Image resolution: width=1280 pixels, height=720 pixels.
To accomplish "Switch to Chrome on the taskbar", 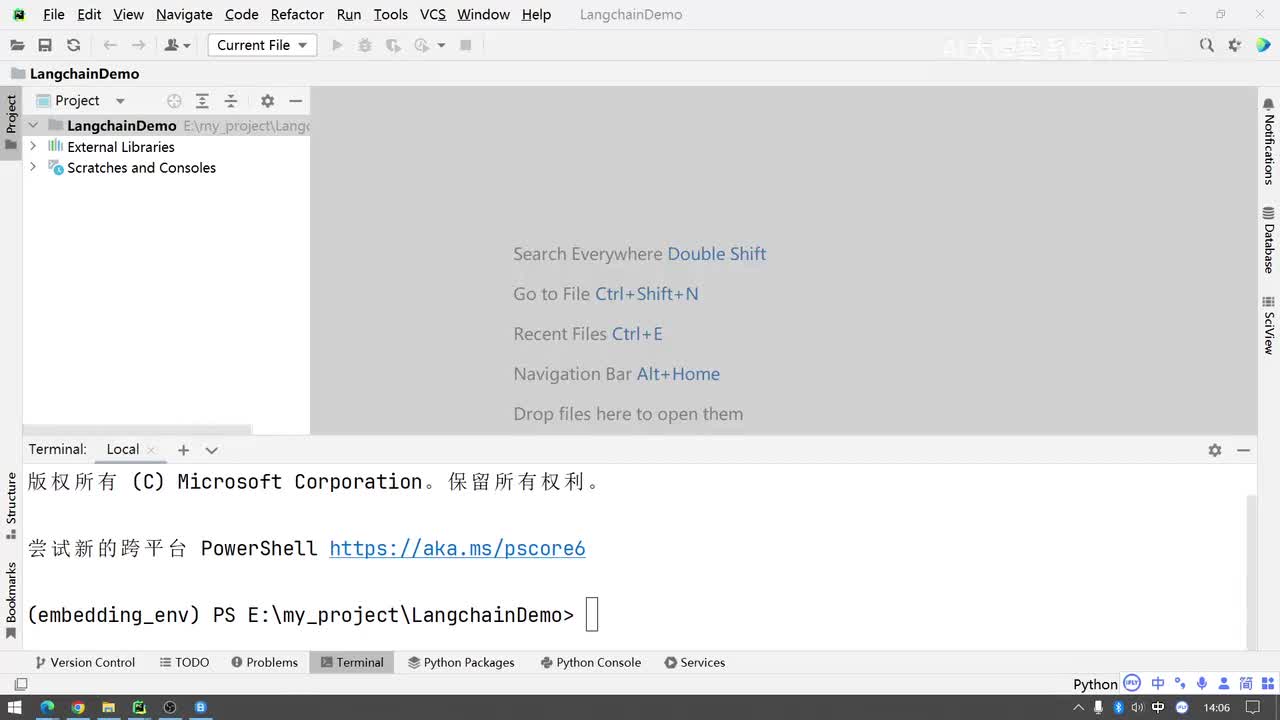I will [77, 707].
